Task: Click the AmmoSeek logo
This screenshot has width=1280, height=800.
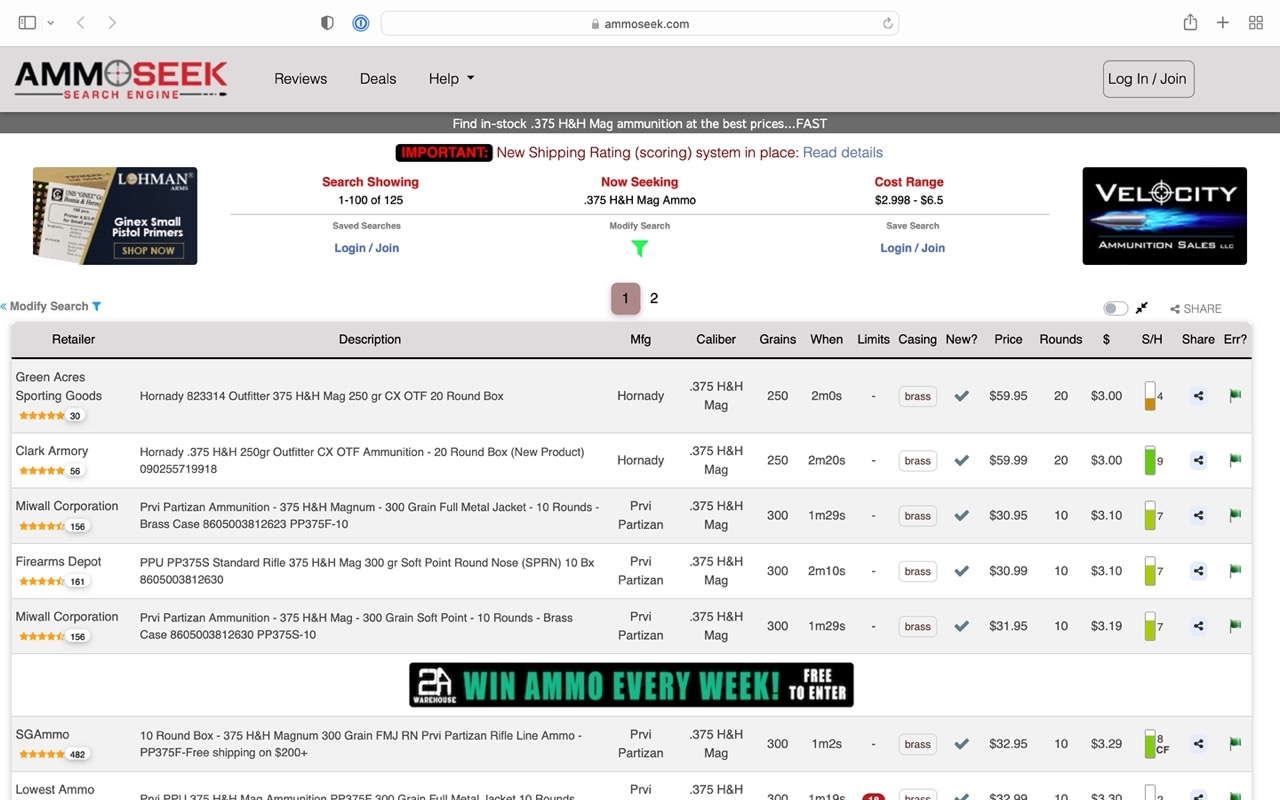Action: [121, 80]
